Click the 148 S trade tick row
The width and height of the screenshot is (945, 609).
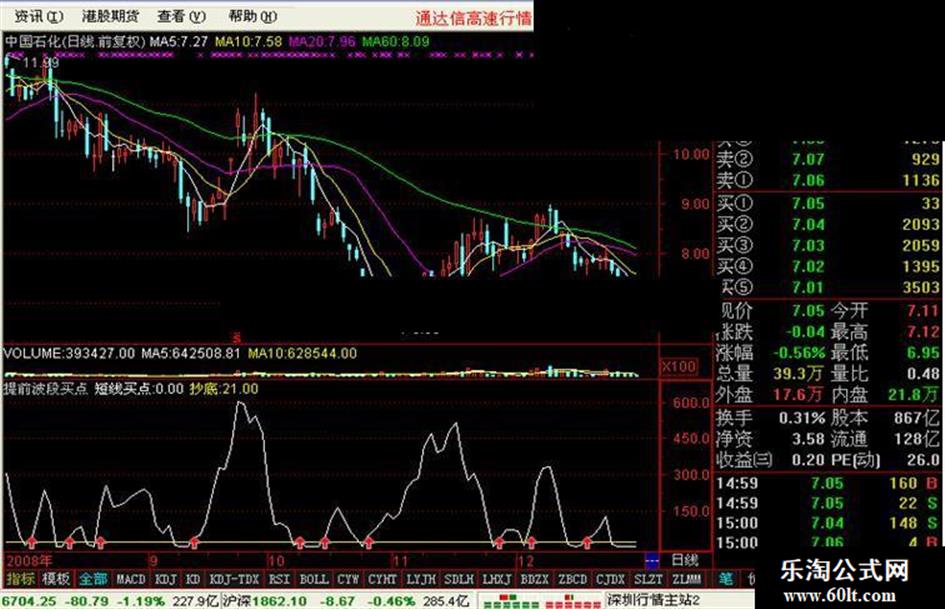[x=827, y=523]
